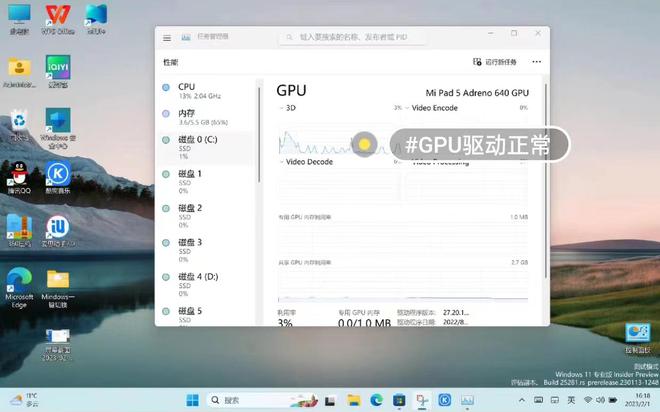
Task: Click the shared GPU memory graph
Action: 403,284
